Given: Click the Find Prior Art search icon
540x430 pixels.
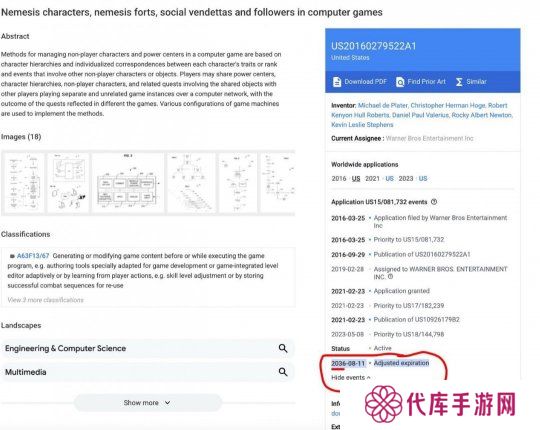Looking at the screenshot, I should coord(400,82).
